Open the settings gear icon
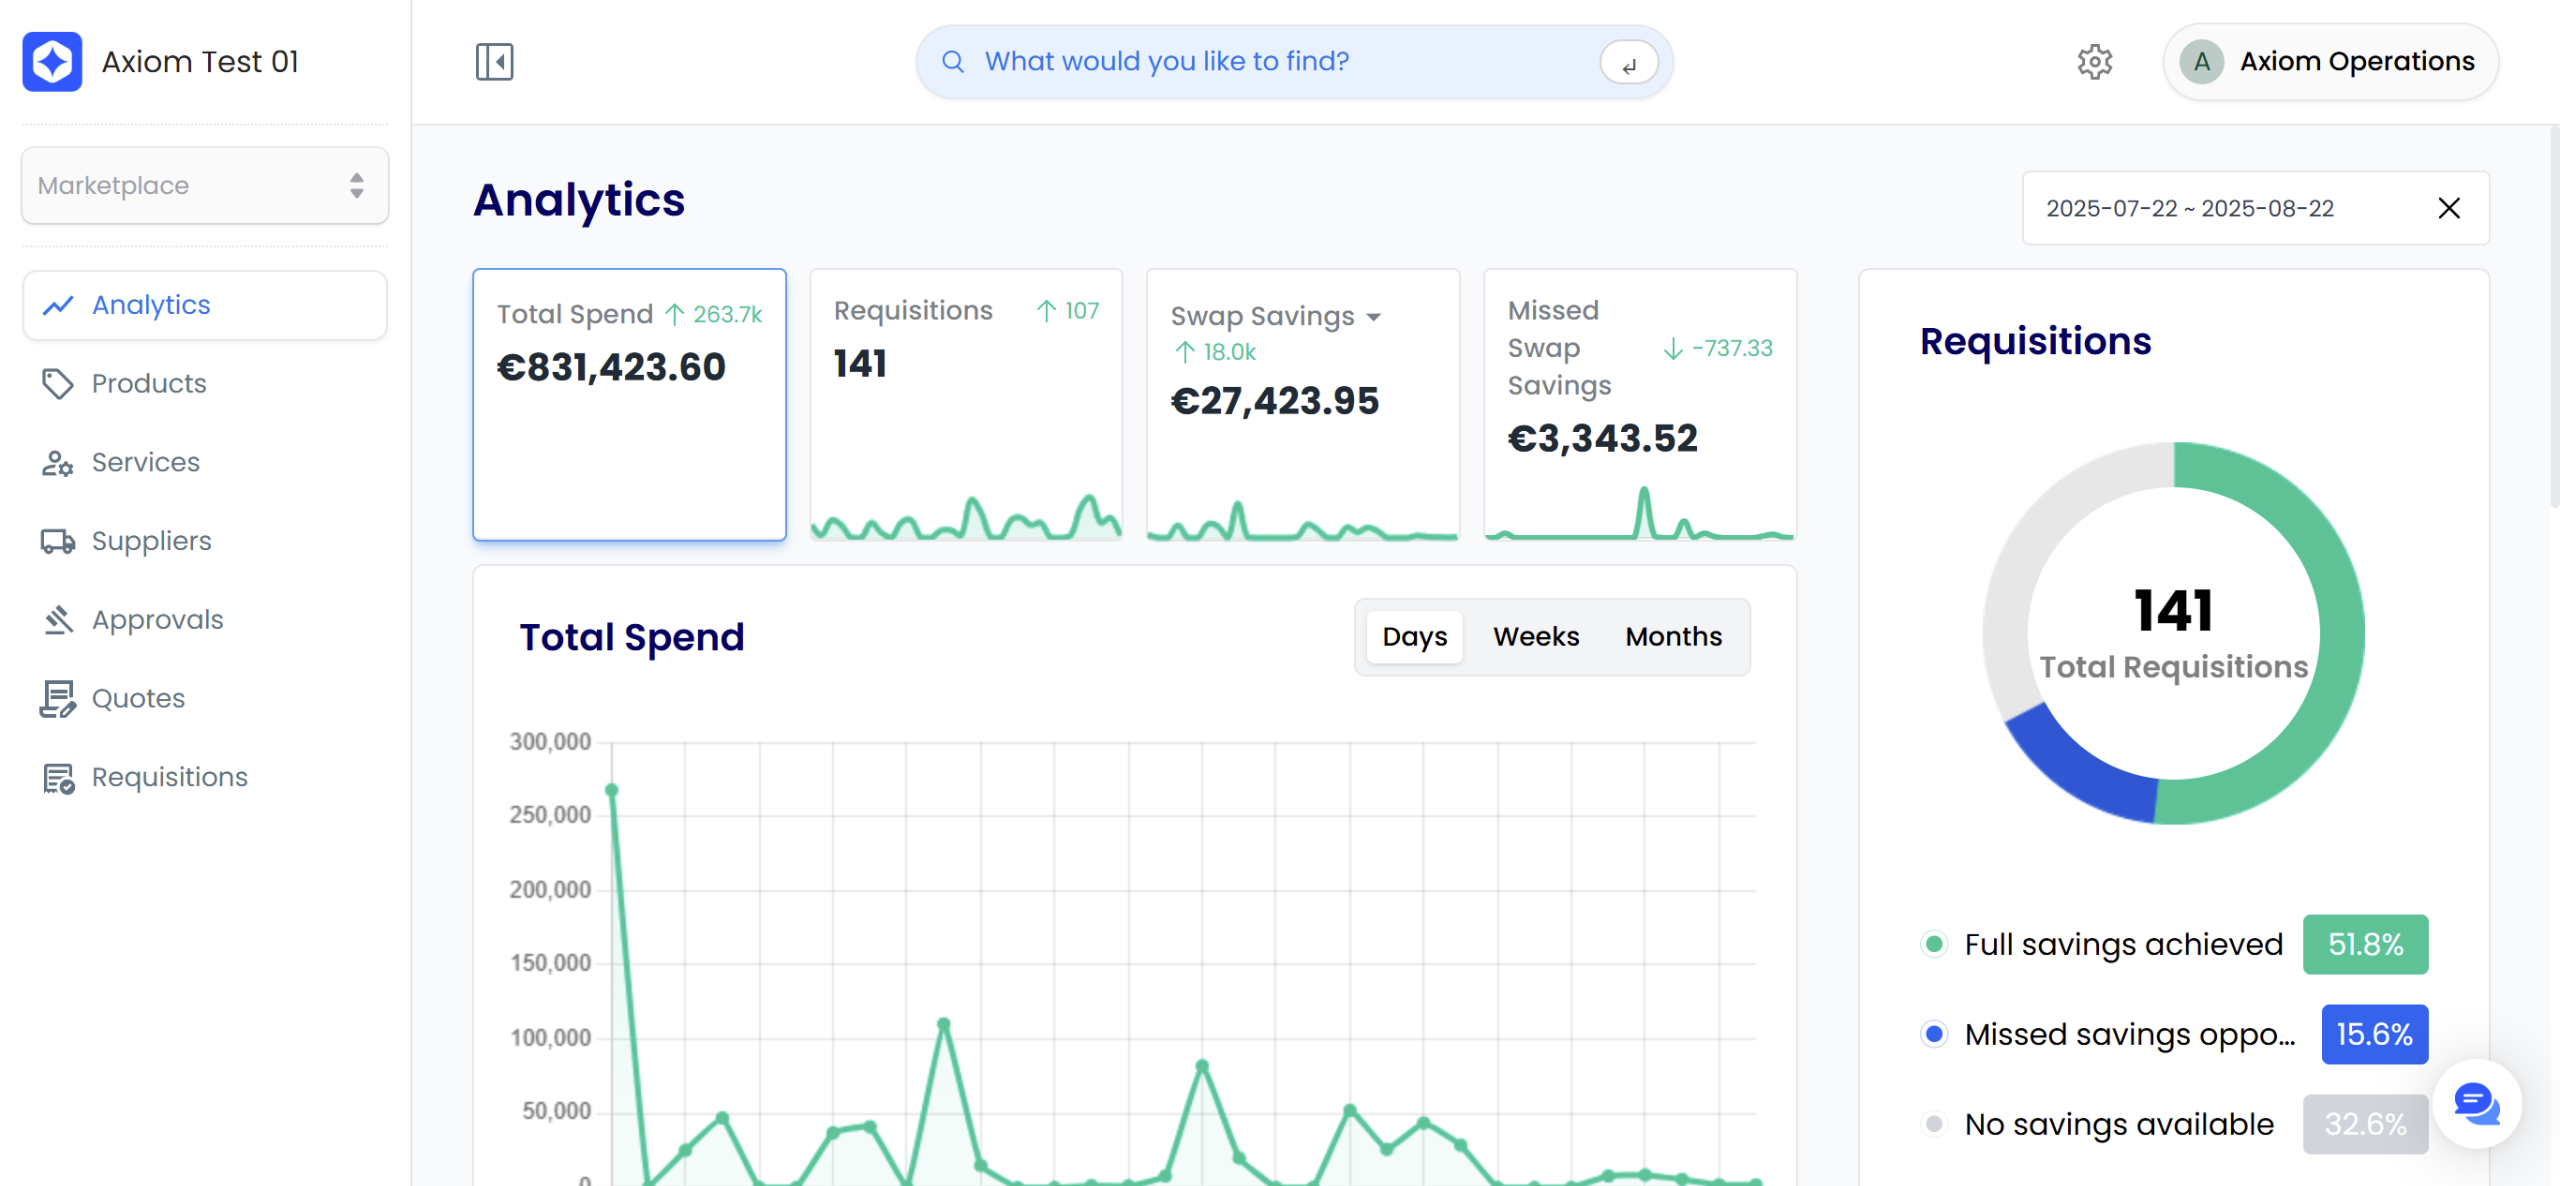The image size is (2560, 1186). coord(2094,62)
